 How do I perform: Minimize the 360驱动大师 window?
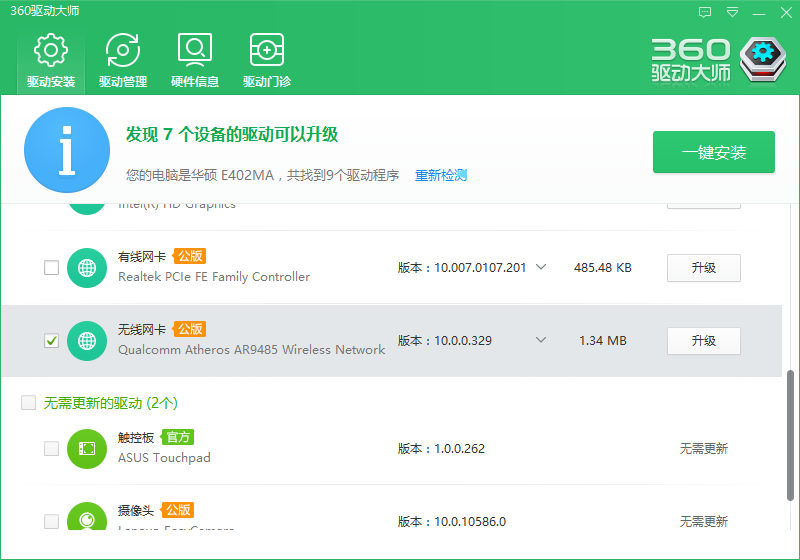[x=759, y=12]
